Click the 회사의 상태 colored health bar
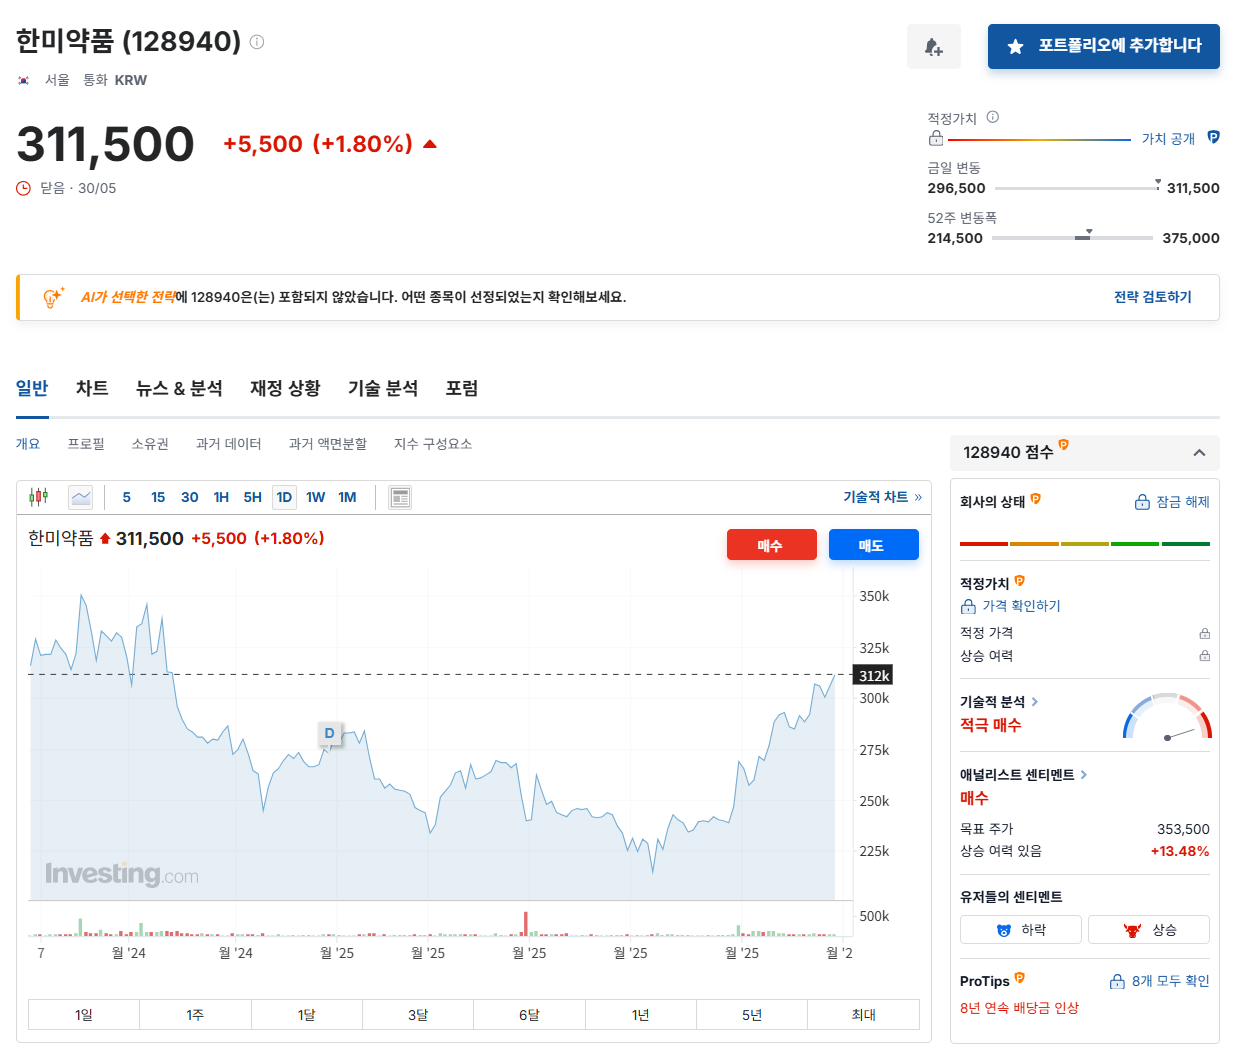Screen dimensions: 1244x1064 1085,544
